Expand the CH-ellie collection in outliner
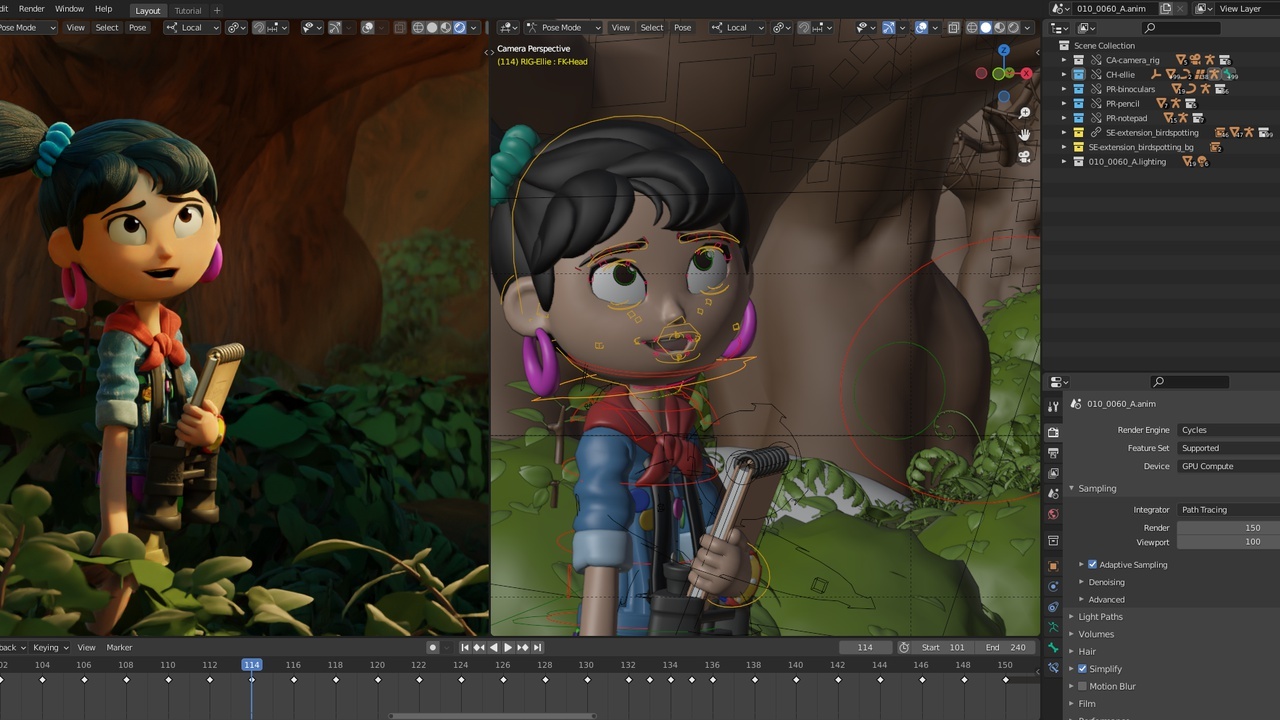The width and height of the screenshot is (1280, 720). click(x=1064, y=75)
